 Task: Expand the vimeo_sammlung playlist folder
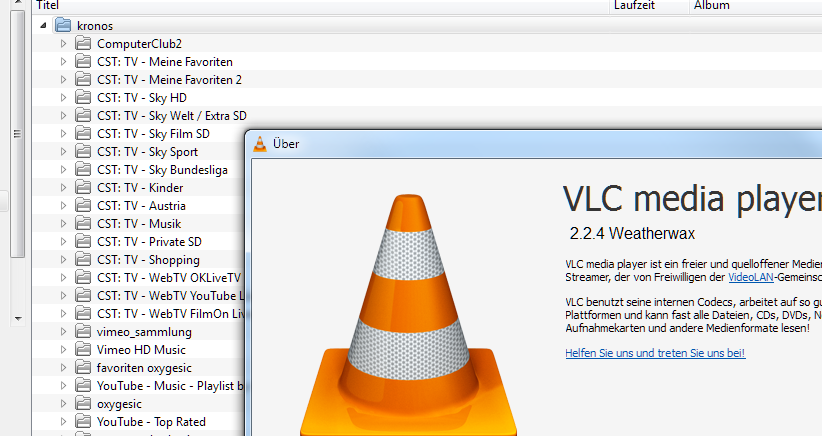click(63, 332)
